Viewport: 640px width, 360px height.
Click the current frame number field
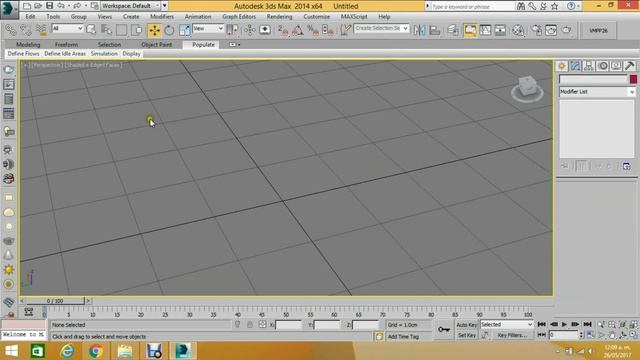pos(564,335)
